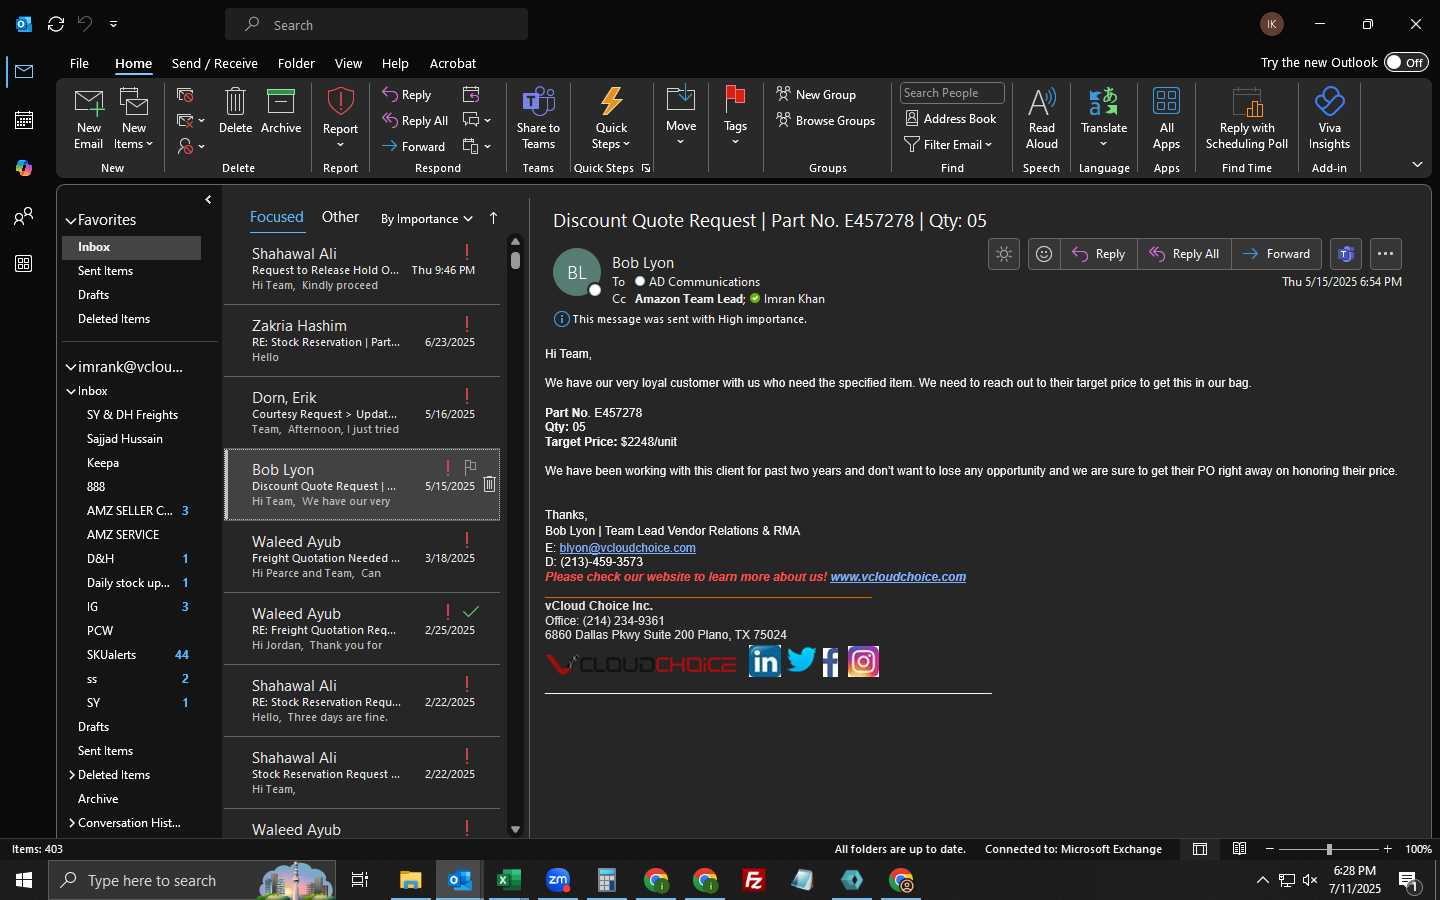Switch background sun icon in reading pane

[x=1004, y=254]
